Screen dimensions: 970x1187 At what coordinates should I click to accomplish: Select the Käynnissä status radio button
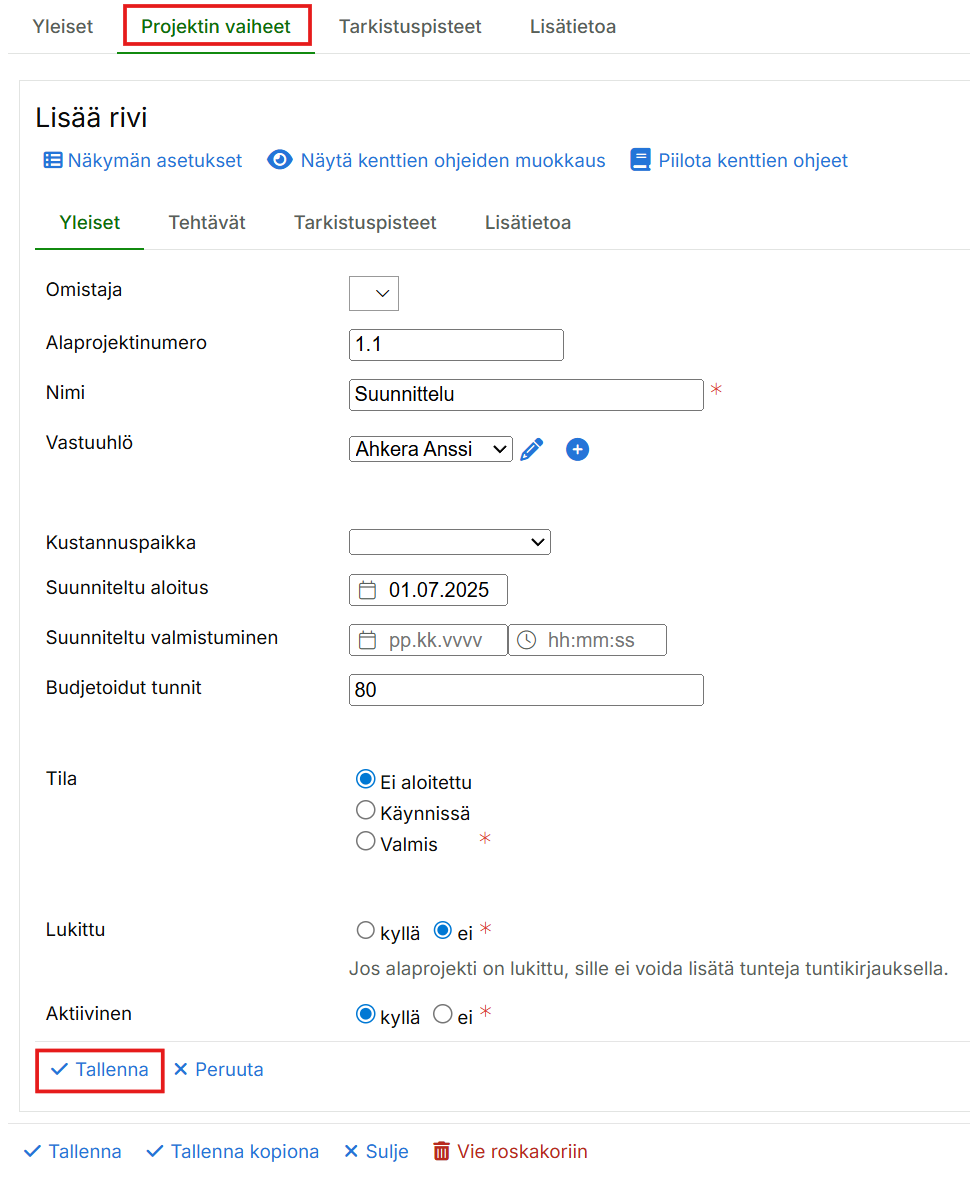pyautogui.click(x=366, y=811)
